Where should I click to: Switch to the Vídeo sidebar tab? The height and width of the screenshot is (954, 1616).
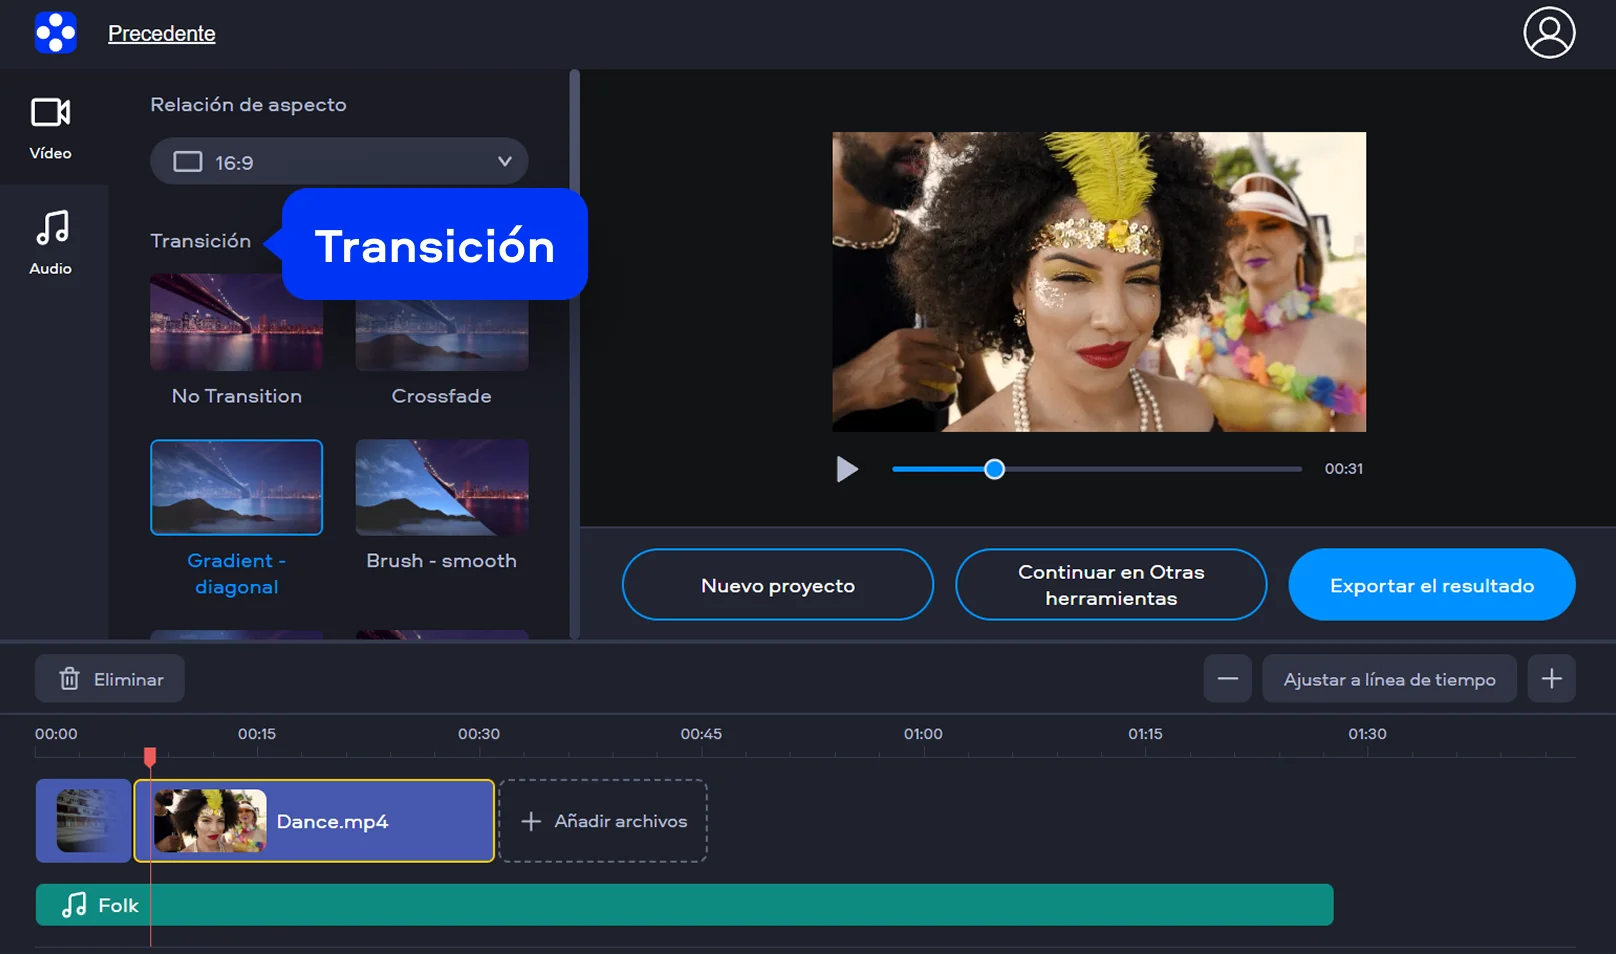pyautogui.click(x=50, y=127)
